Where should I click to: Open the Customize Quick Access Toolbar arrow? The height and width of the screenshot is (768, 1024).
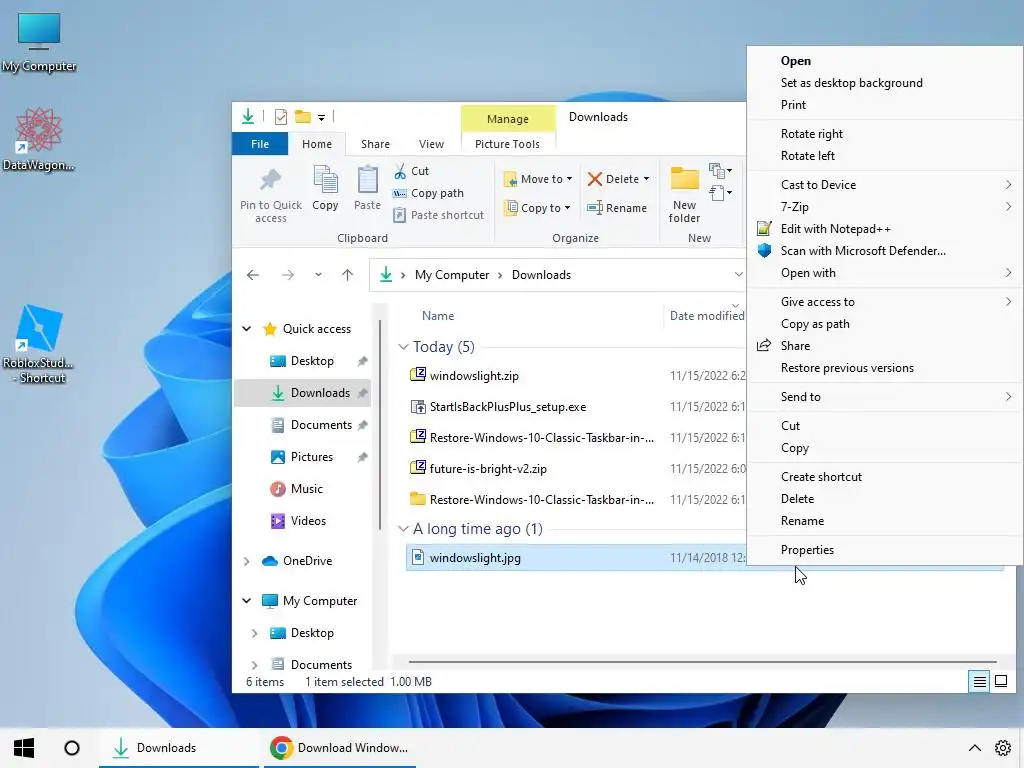coord(321,118)
